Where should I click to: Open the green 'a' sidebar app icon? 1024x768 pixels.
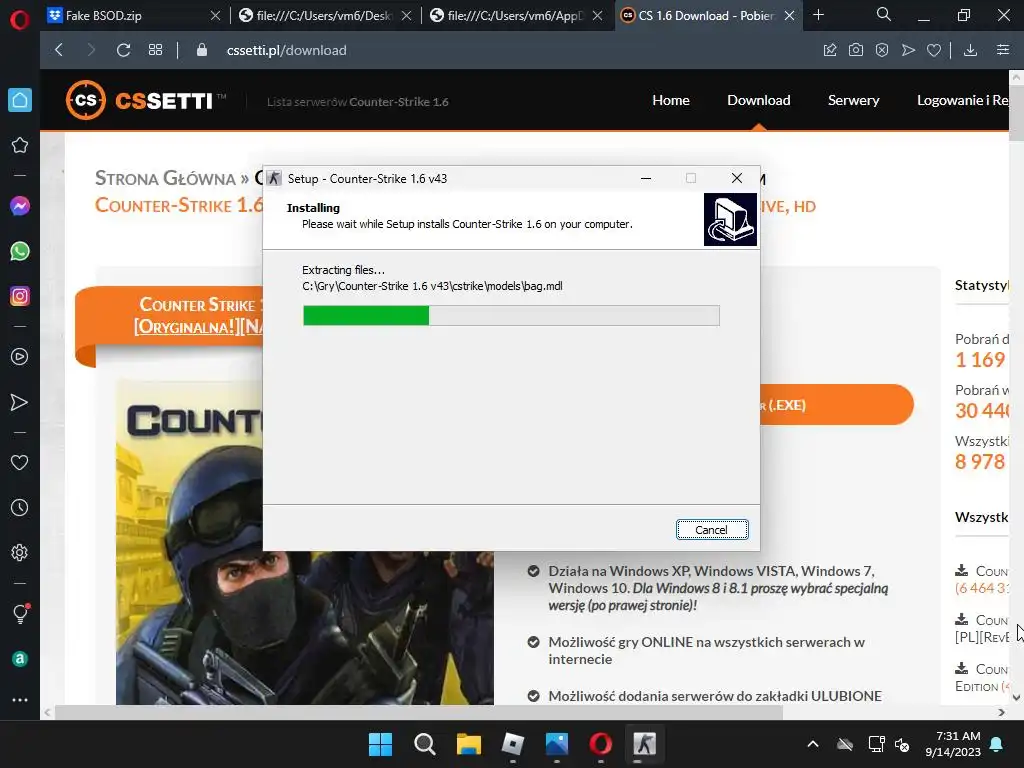click(20, 658)
